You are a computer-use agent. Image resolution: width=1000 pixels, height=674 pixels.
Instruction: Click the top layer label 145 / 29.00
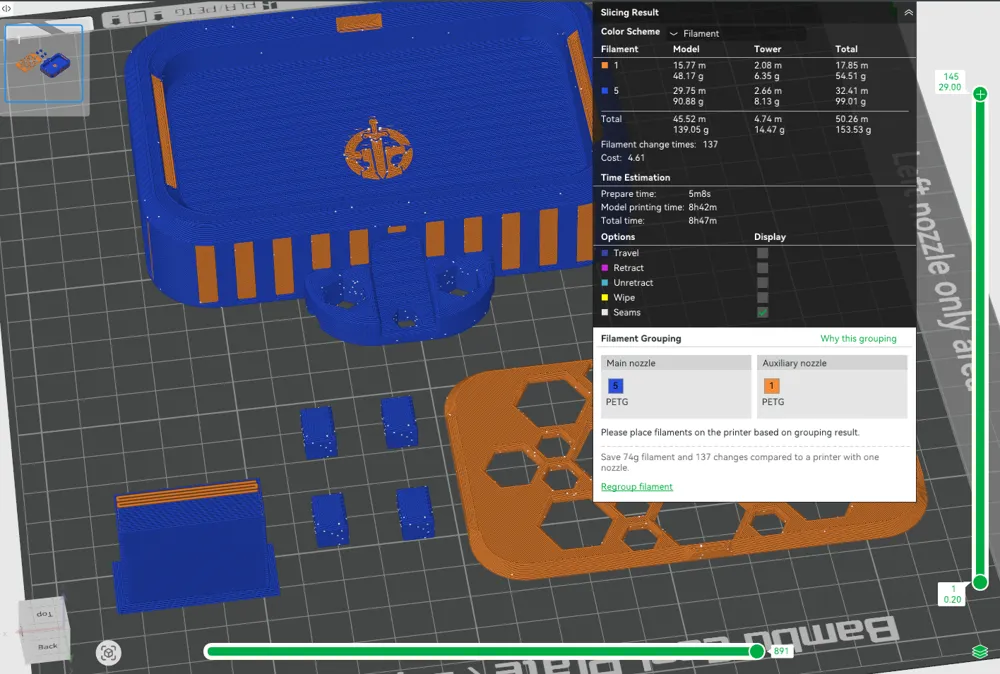pyautogui.click(x=950, y=82)
